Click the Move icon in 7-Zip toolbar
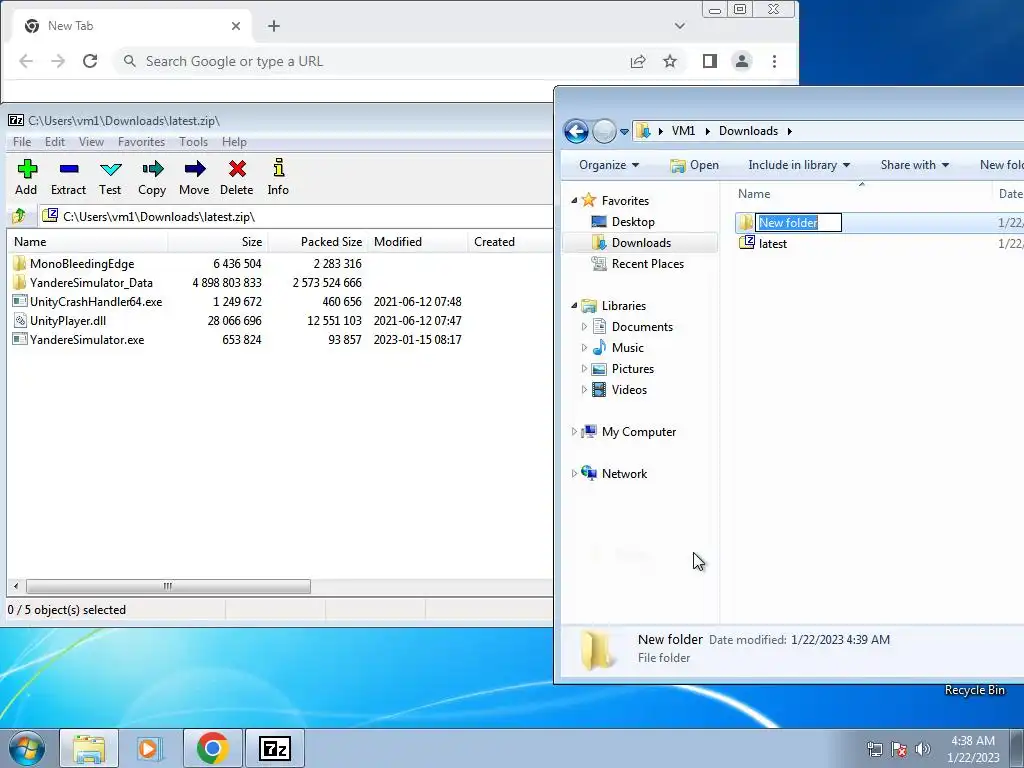The height and width of the screenshot is (768, 1024). (195, 170)
